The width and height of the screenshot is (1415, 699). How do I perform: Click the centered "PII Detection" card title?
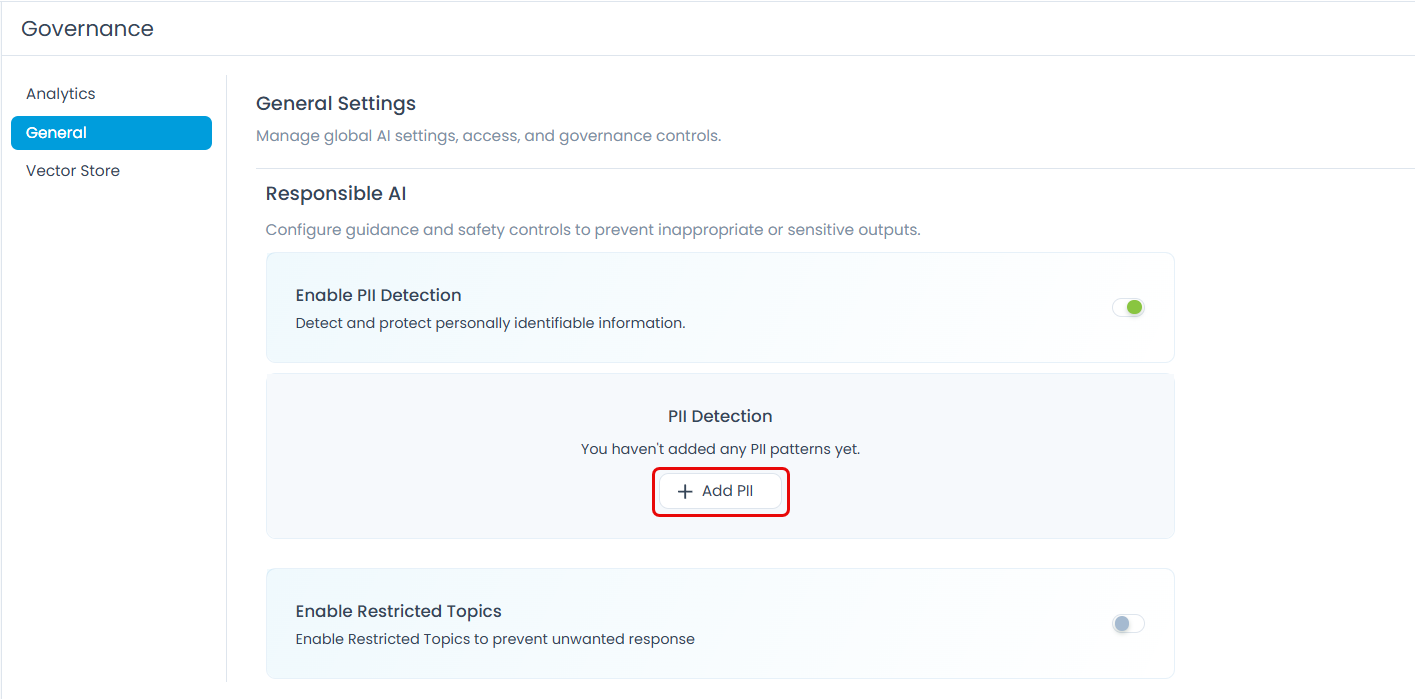[720, 416]
